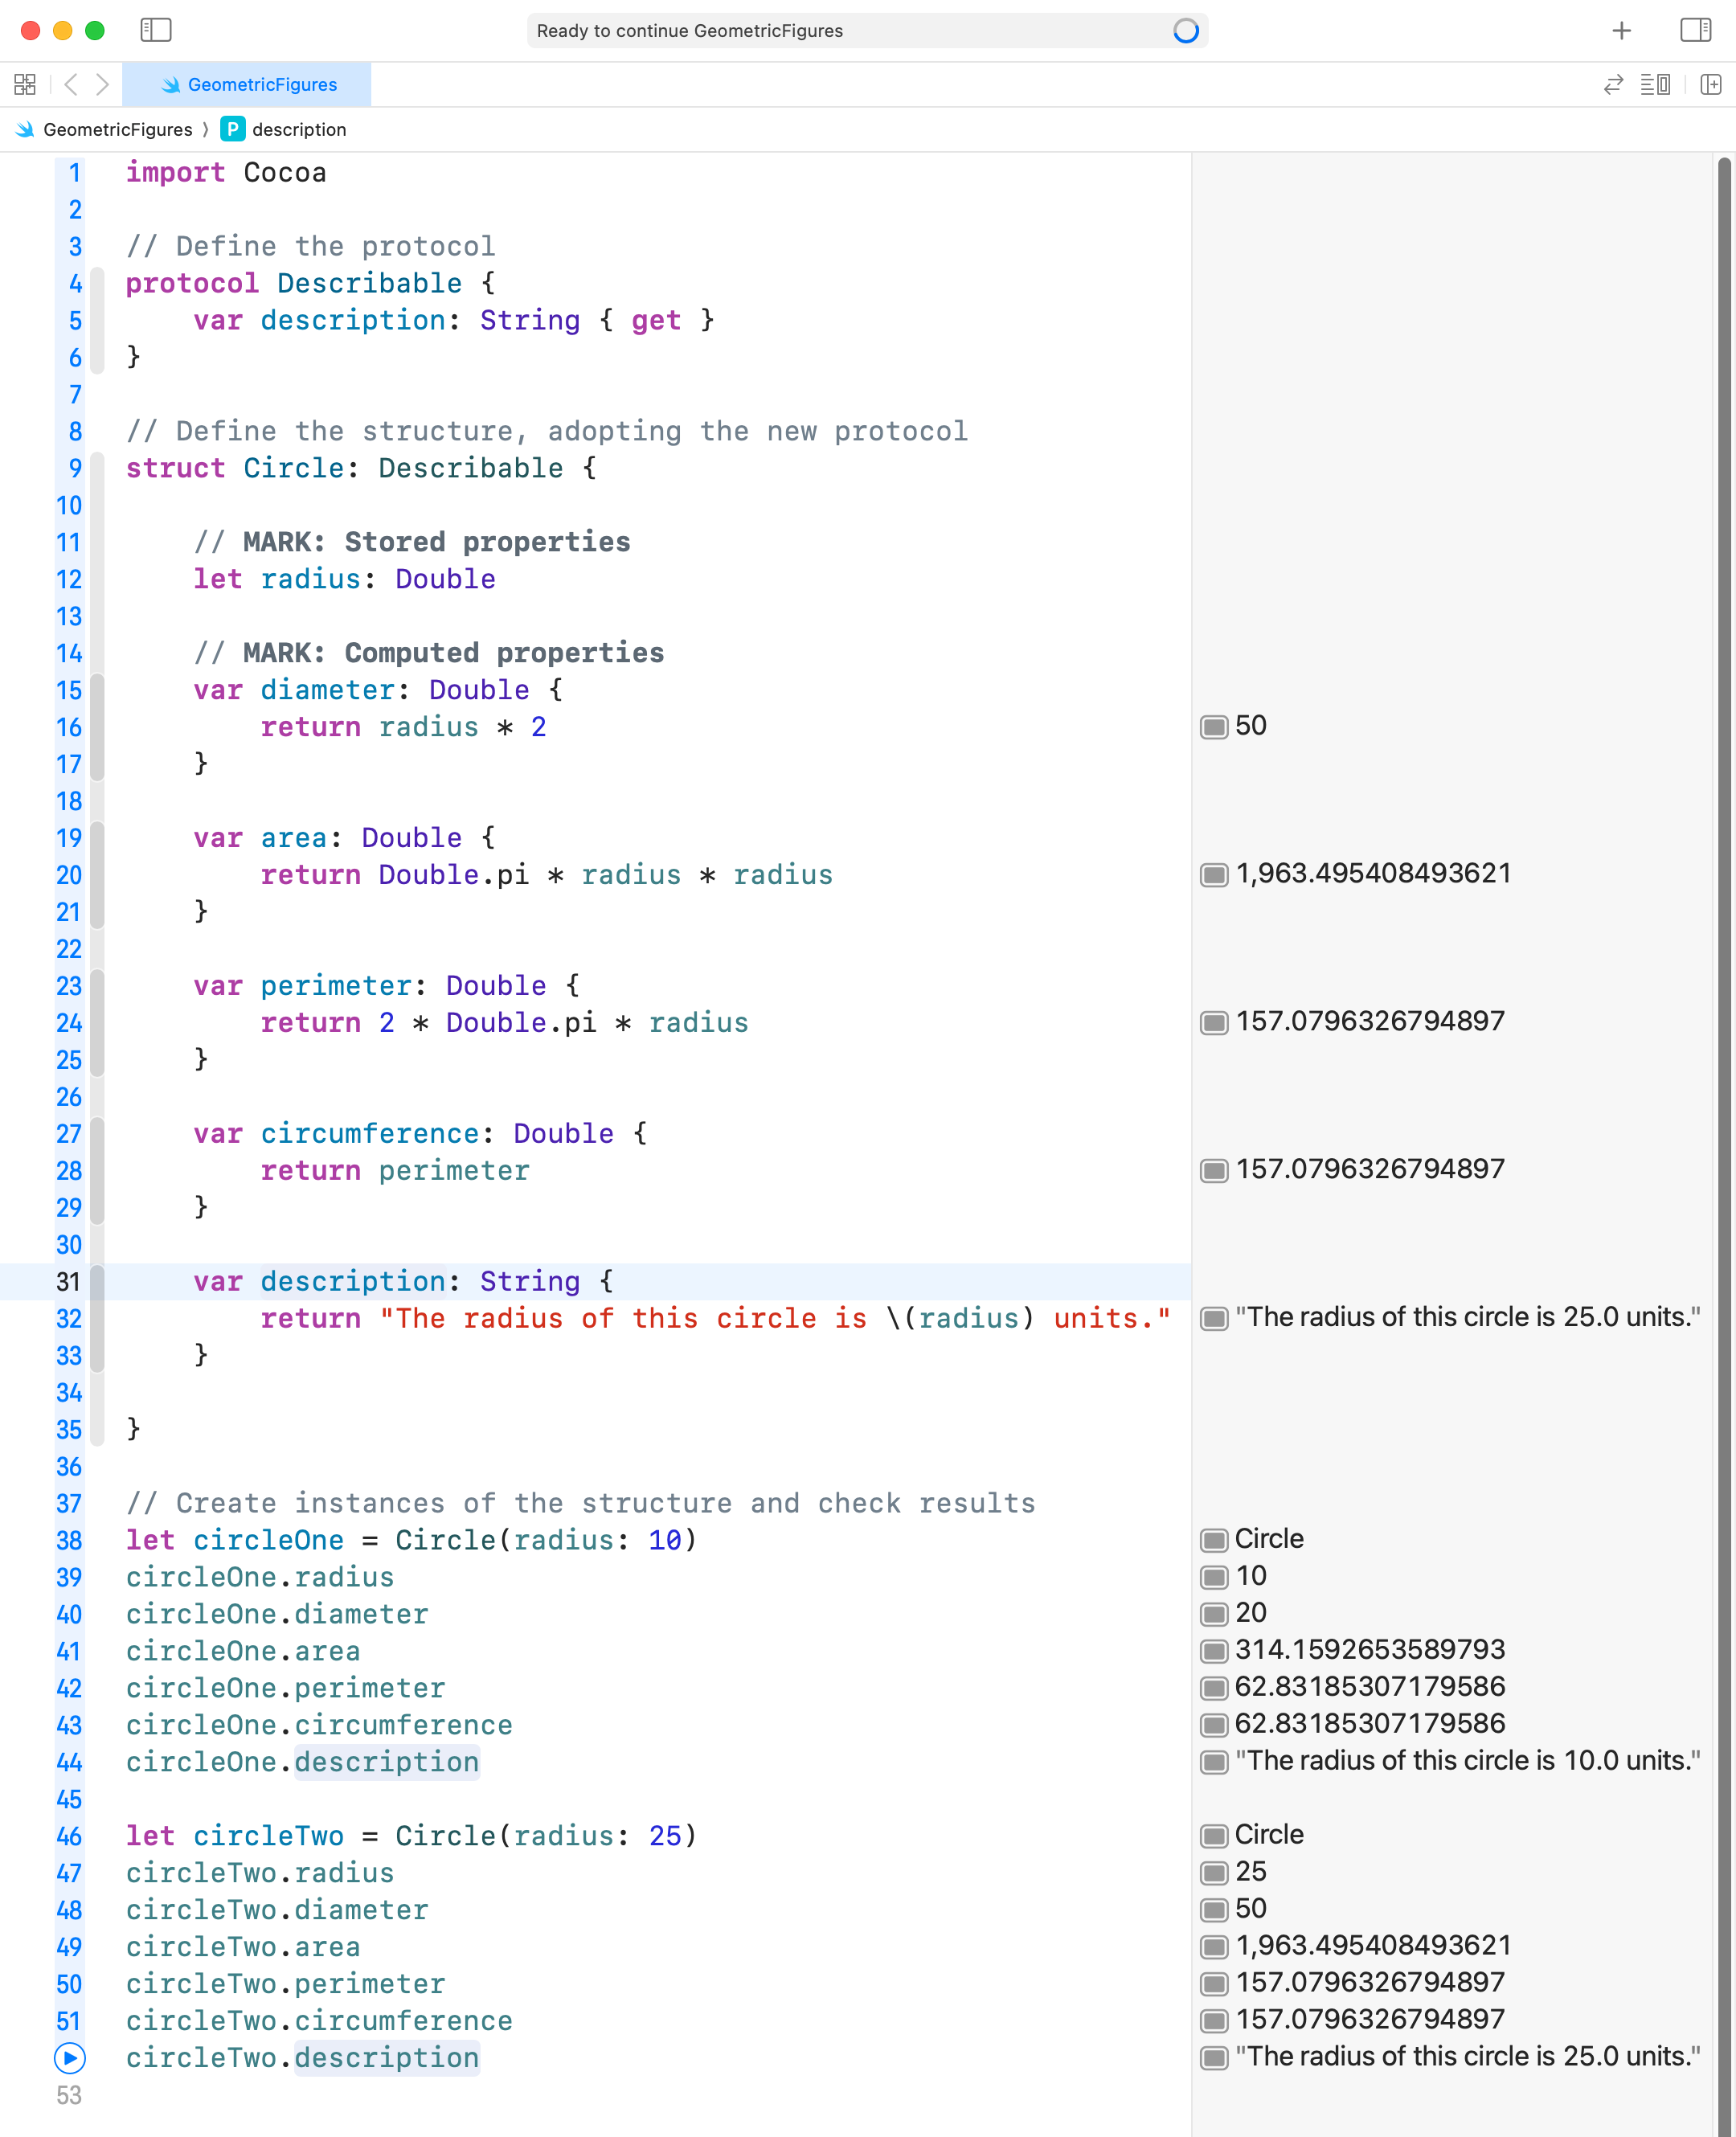This screenshot has height=2137, width=1736.
Task: Run playground up to line 52
Action: coord(69,2058)
